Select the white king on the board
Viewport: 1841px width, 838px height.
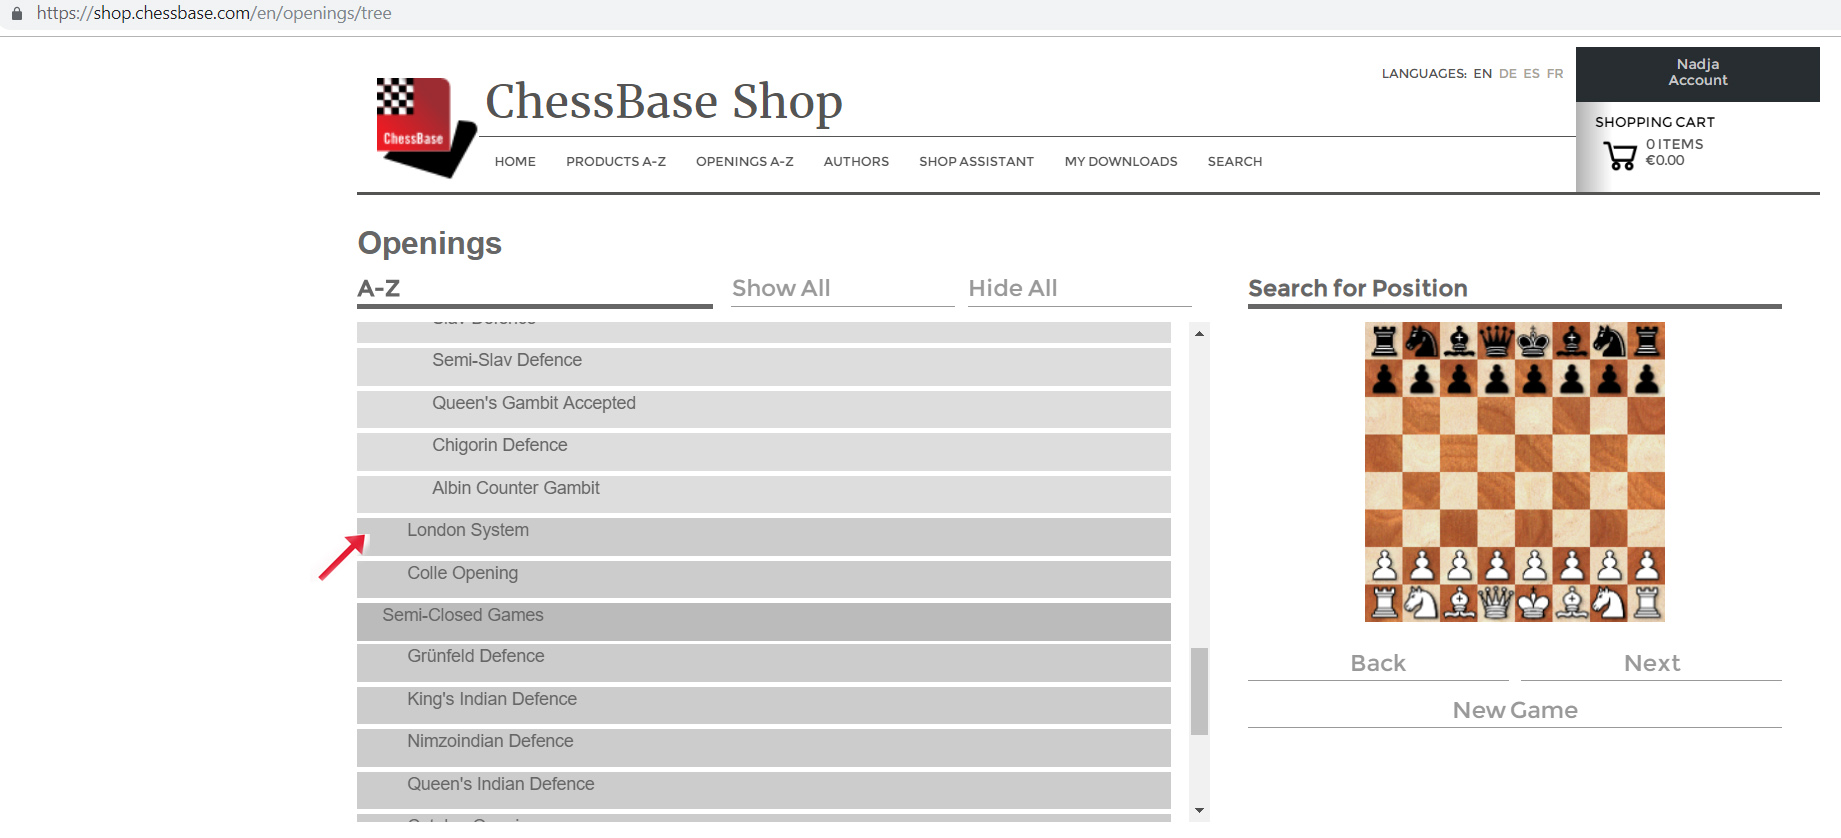click(1533, 603)
